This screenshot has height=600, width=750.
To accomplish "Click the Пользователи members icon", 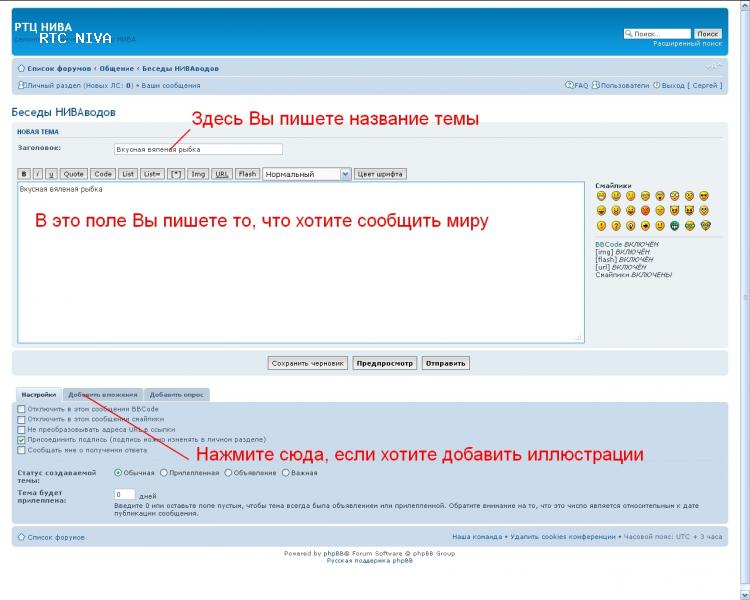I will (x=596, y=85).
